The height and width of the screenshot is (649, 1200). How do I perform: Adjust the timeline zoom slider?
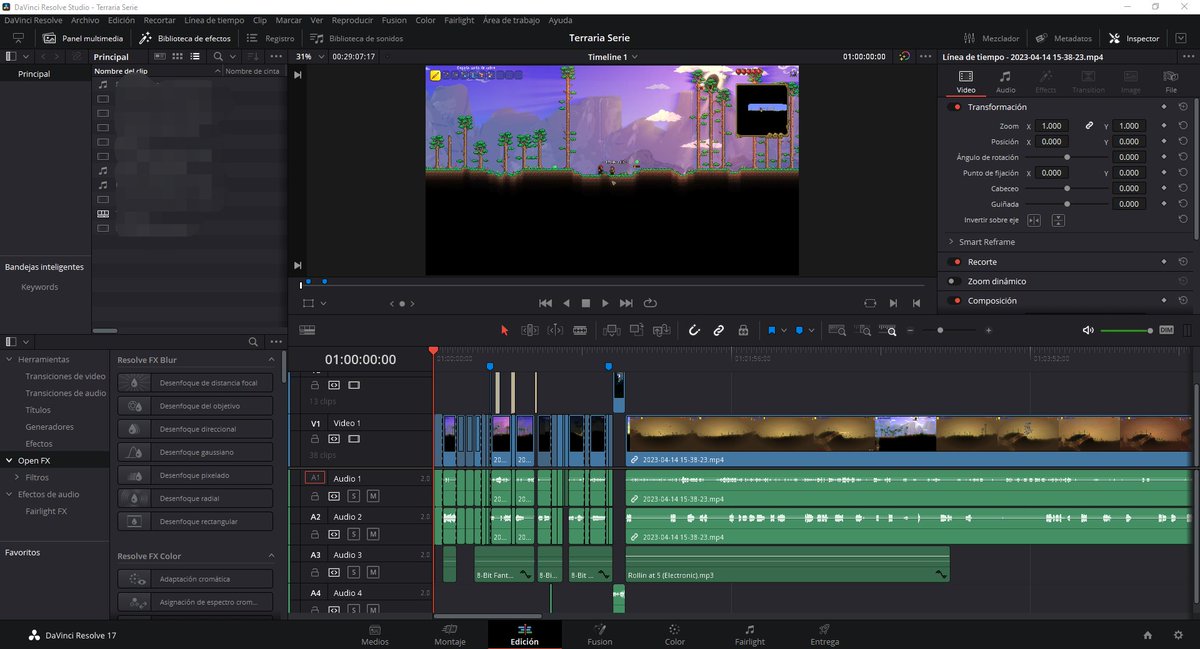tap(940, 330)
